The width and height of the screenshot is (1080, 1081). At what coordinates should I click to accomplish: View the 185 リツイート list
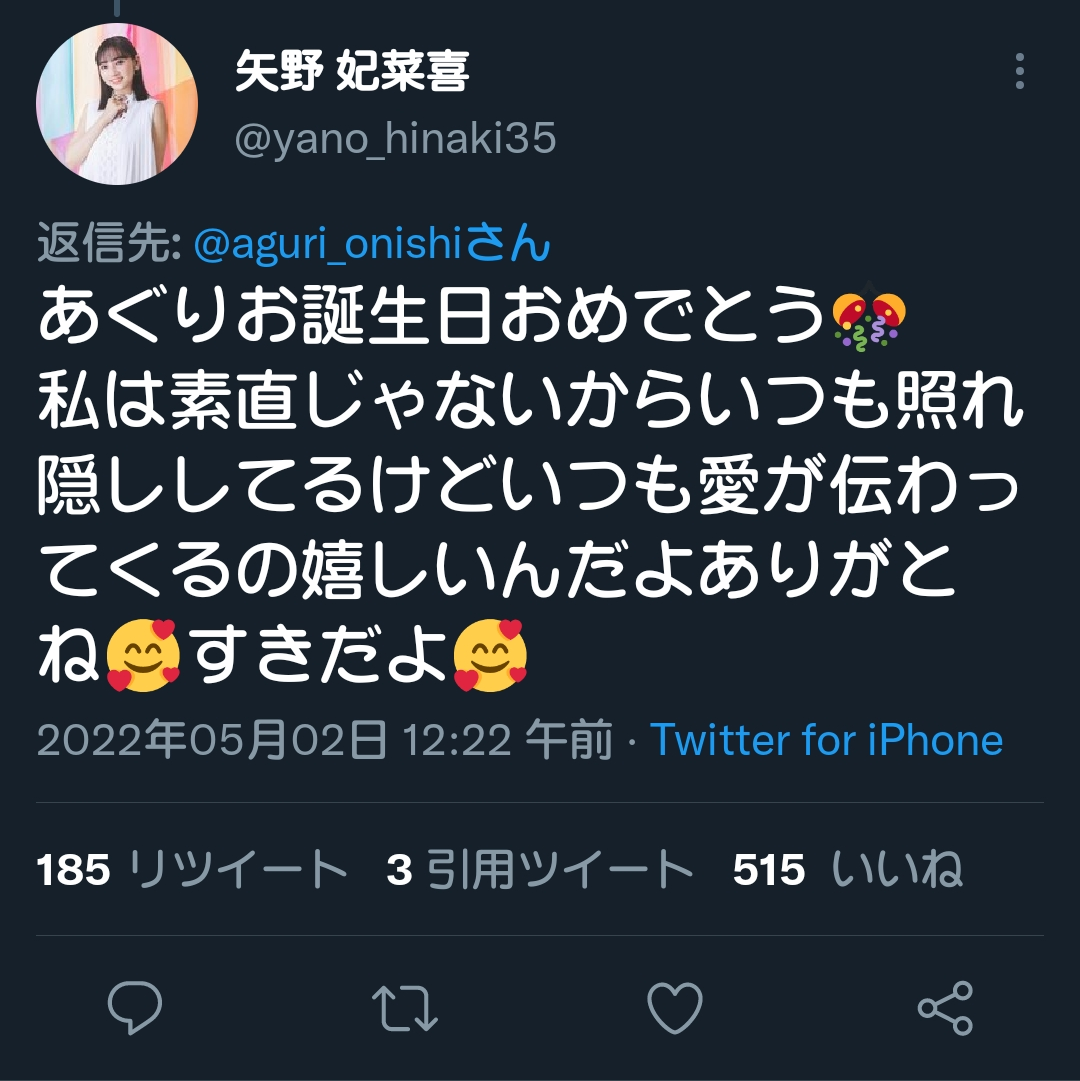pyautogui.click(x=192, y=869)
